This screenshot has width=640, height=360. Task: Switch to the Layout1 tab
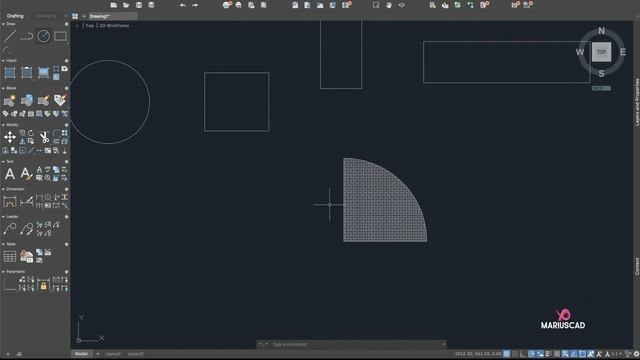pyautogui.click(x=113, y=354)
